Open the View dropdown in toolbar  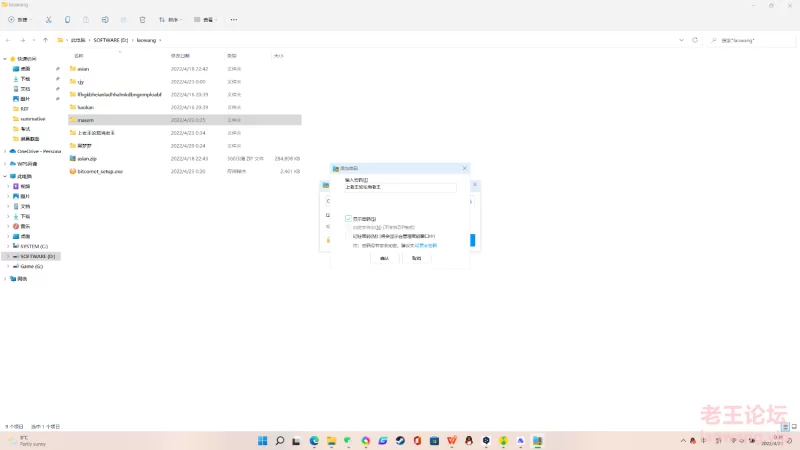coord(207,19)
